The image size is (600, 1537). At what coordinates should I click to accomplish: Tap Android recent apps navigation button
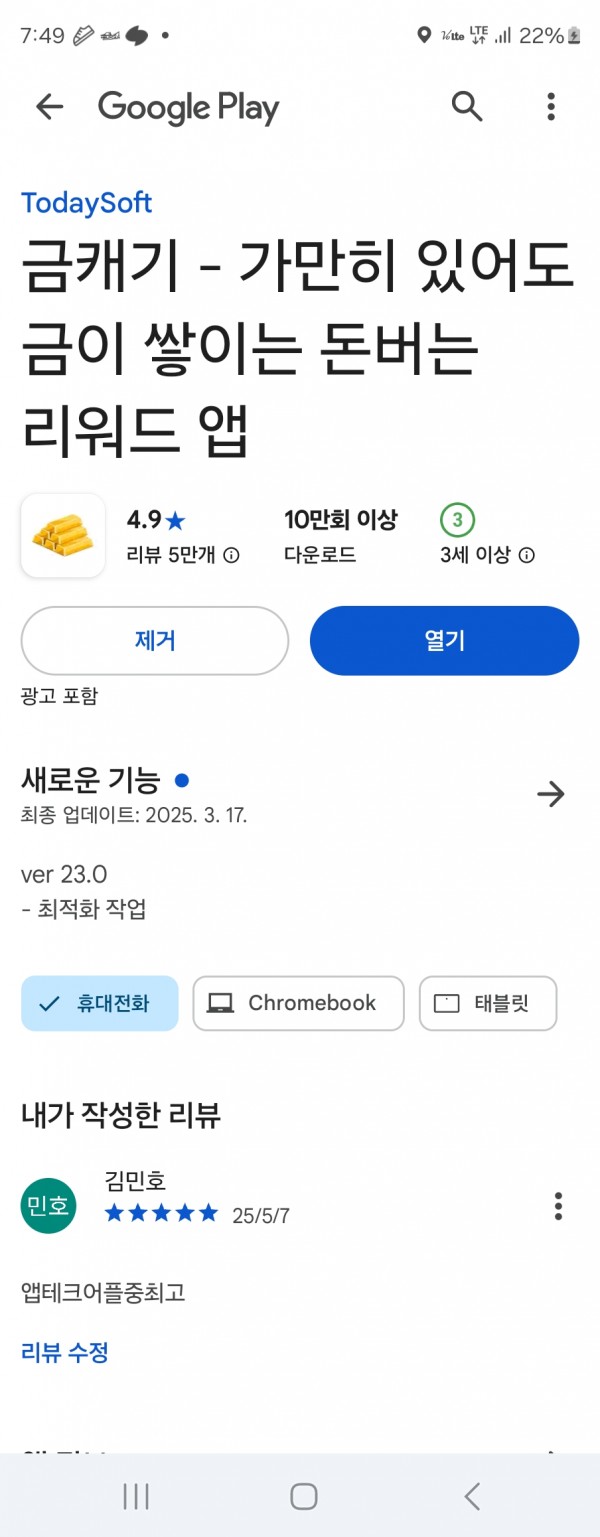[136, 1496]
